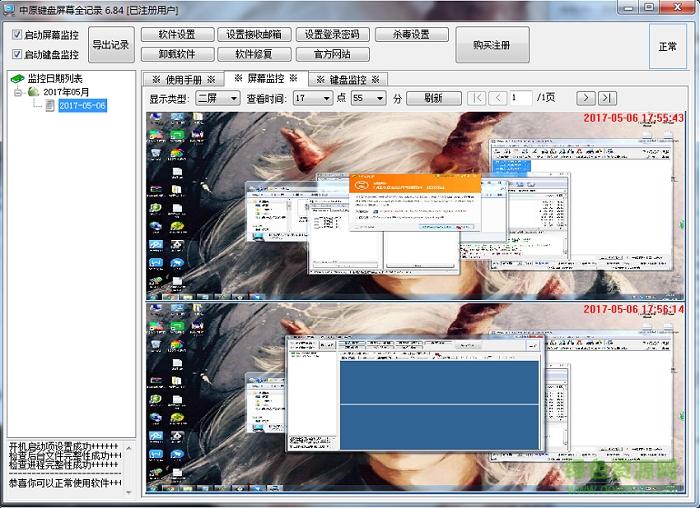Click the 2017年05月 folder icon
Image resolution: width=700 pixels, height=508 pixels.
click(34, 92)
